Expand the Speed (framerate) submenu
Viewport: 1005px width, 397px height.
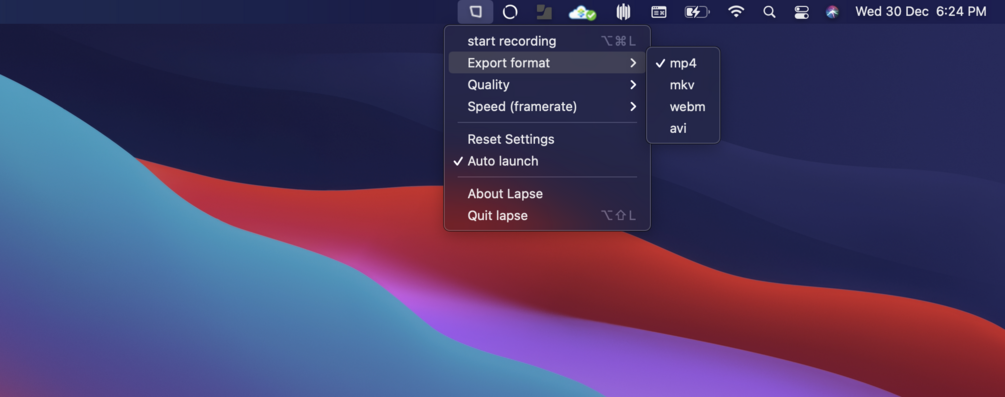(x=547, y=106)
